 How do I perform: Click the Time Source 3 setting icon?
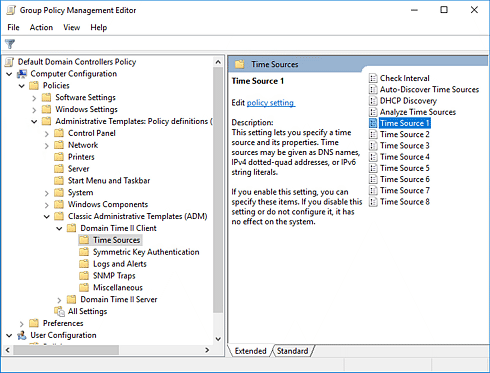coord(373,146)
